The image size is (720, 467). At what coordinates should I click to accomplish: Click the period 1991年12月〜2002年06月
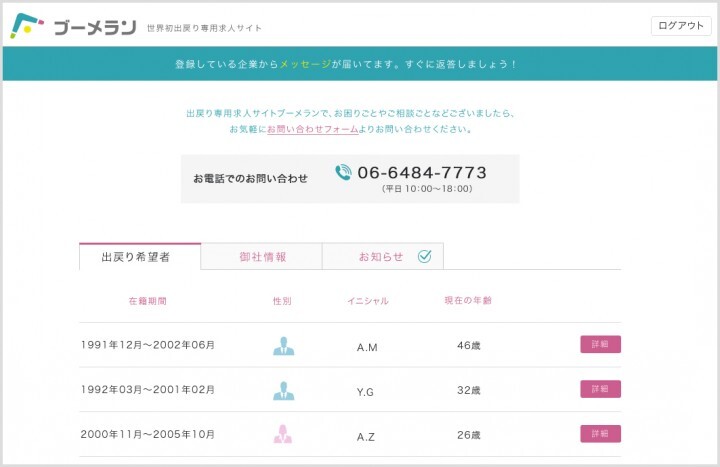point(148,345)
